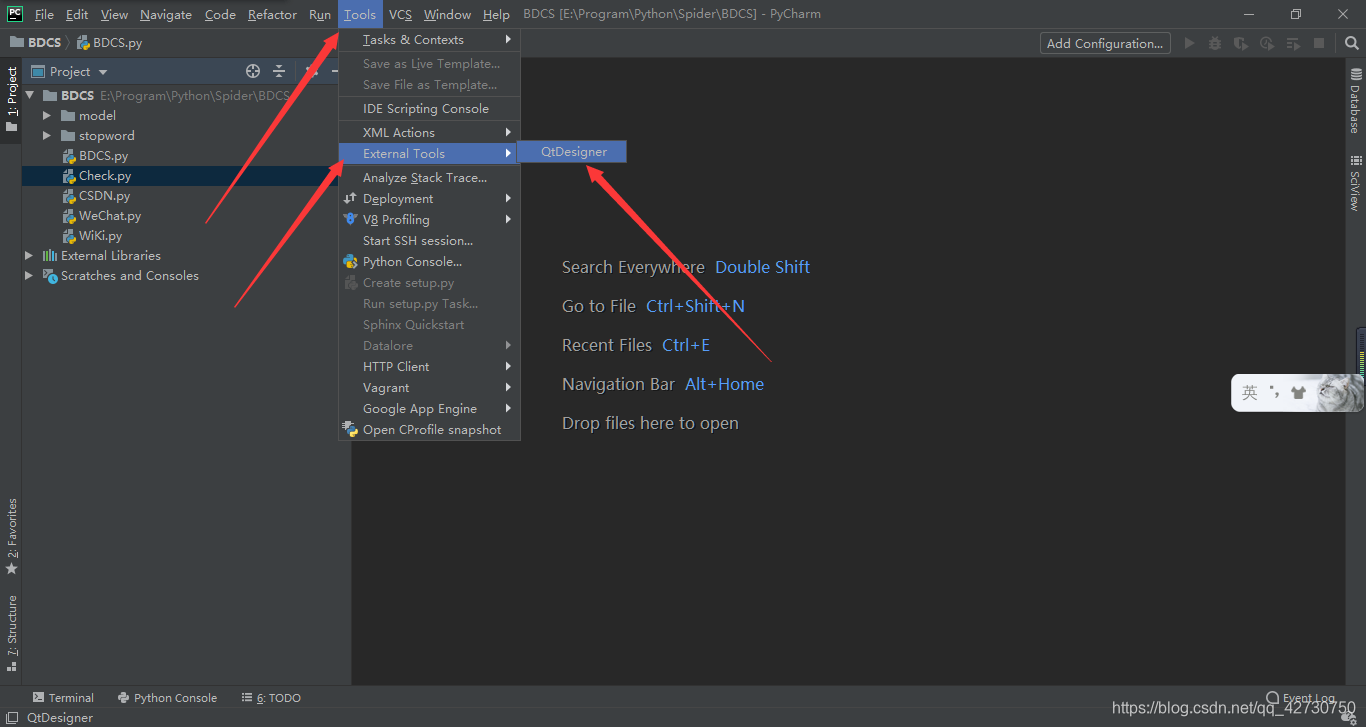
Task: Click the Help menu
Action: (x=496, y=14)
